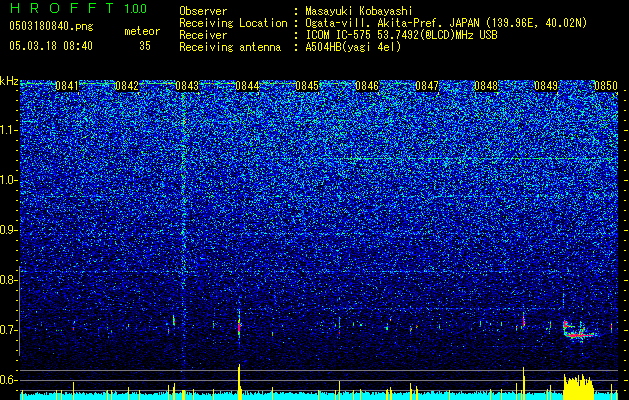Click the HROFFT program title text
Viewport: 629px width, 400px height.
pyautogui.click(x=62, y=8)
